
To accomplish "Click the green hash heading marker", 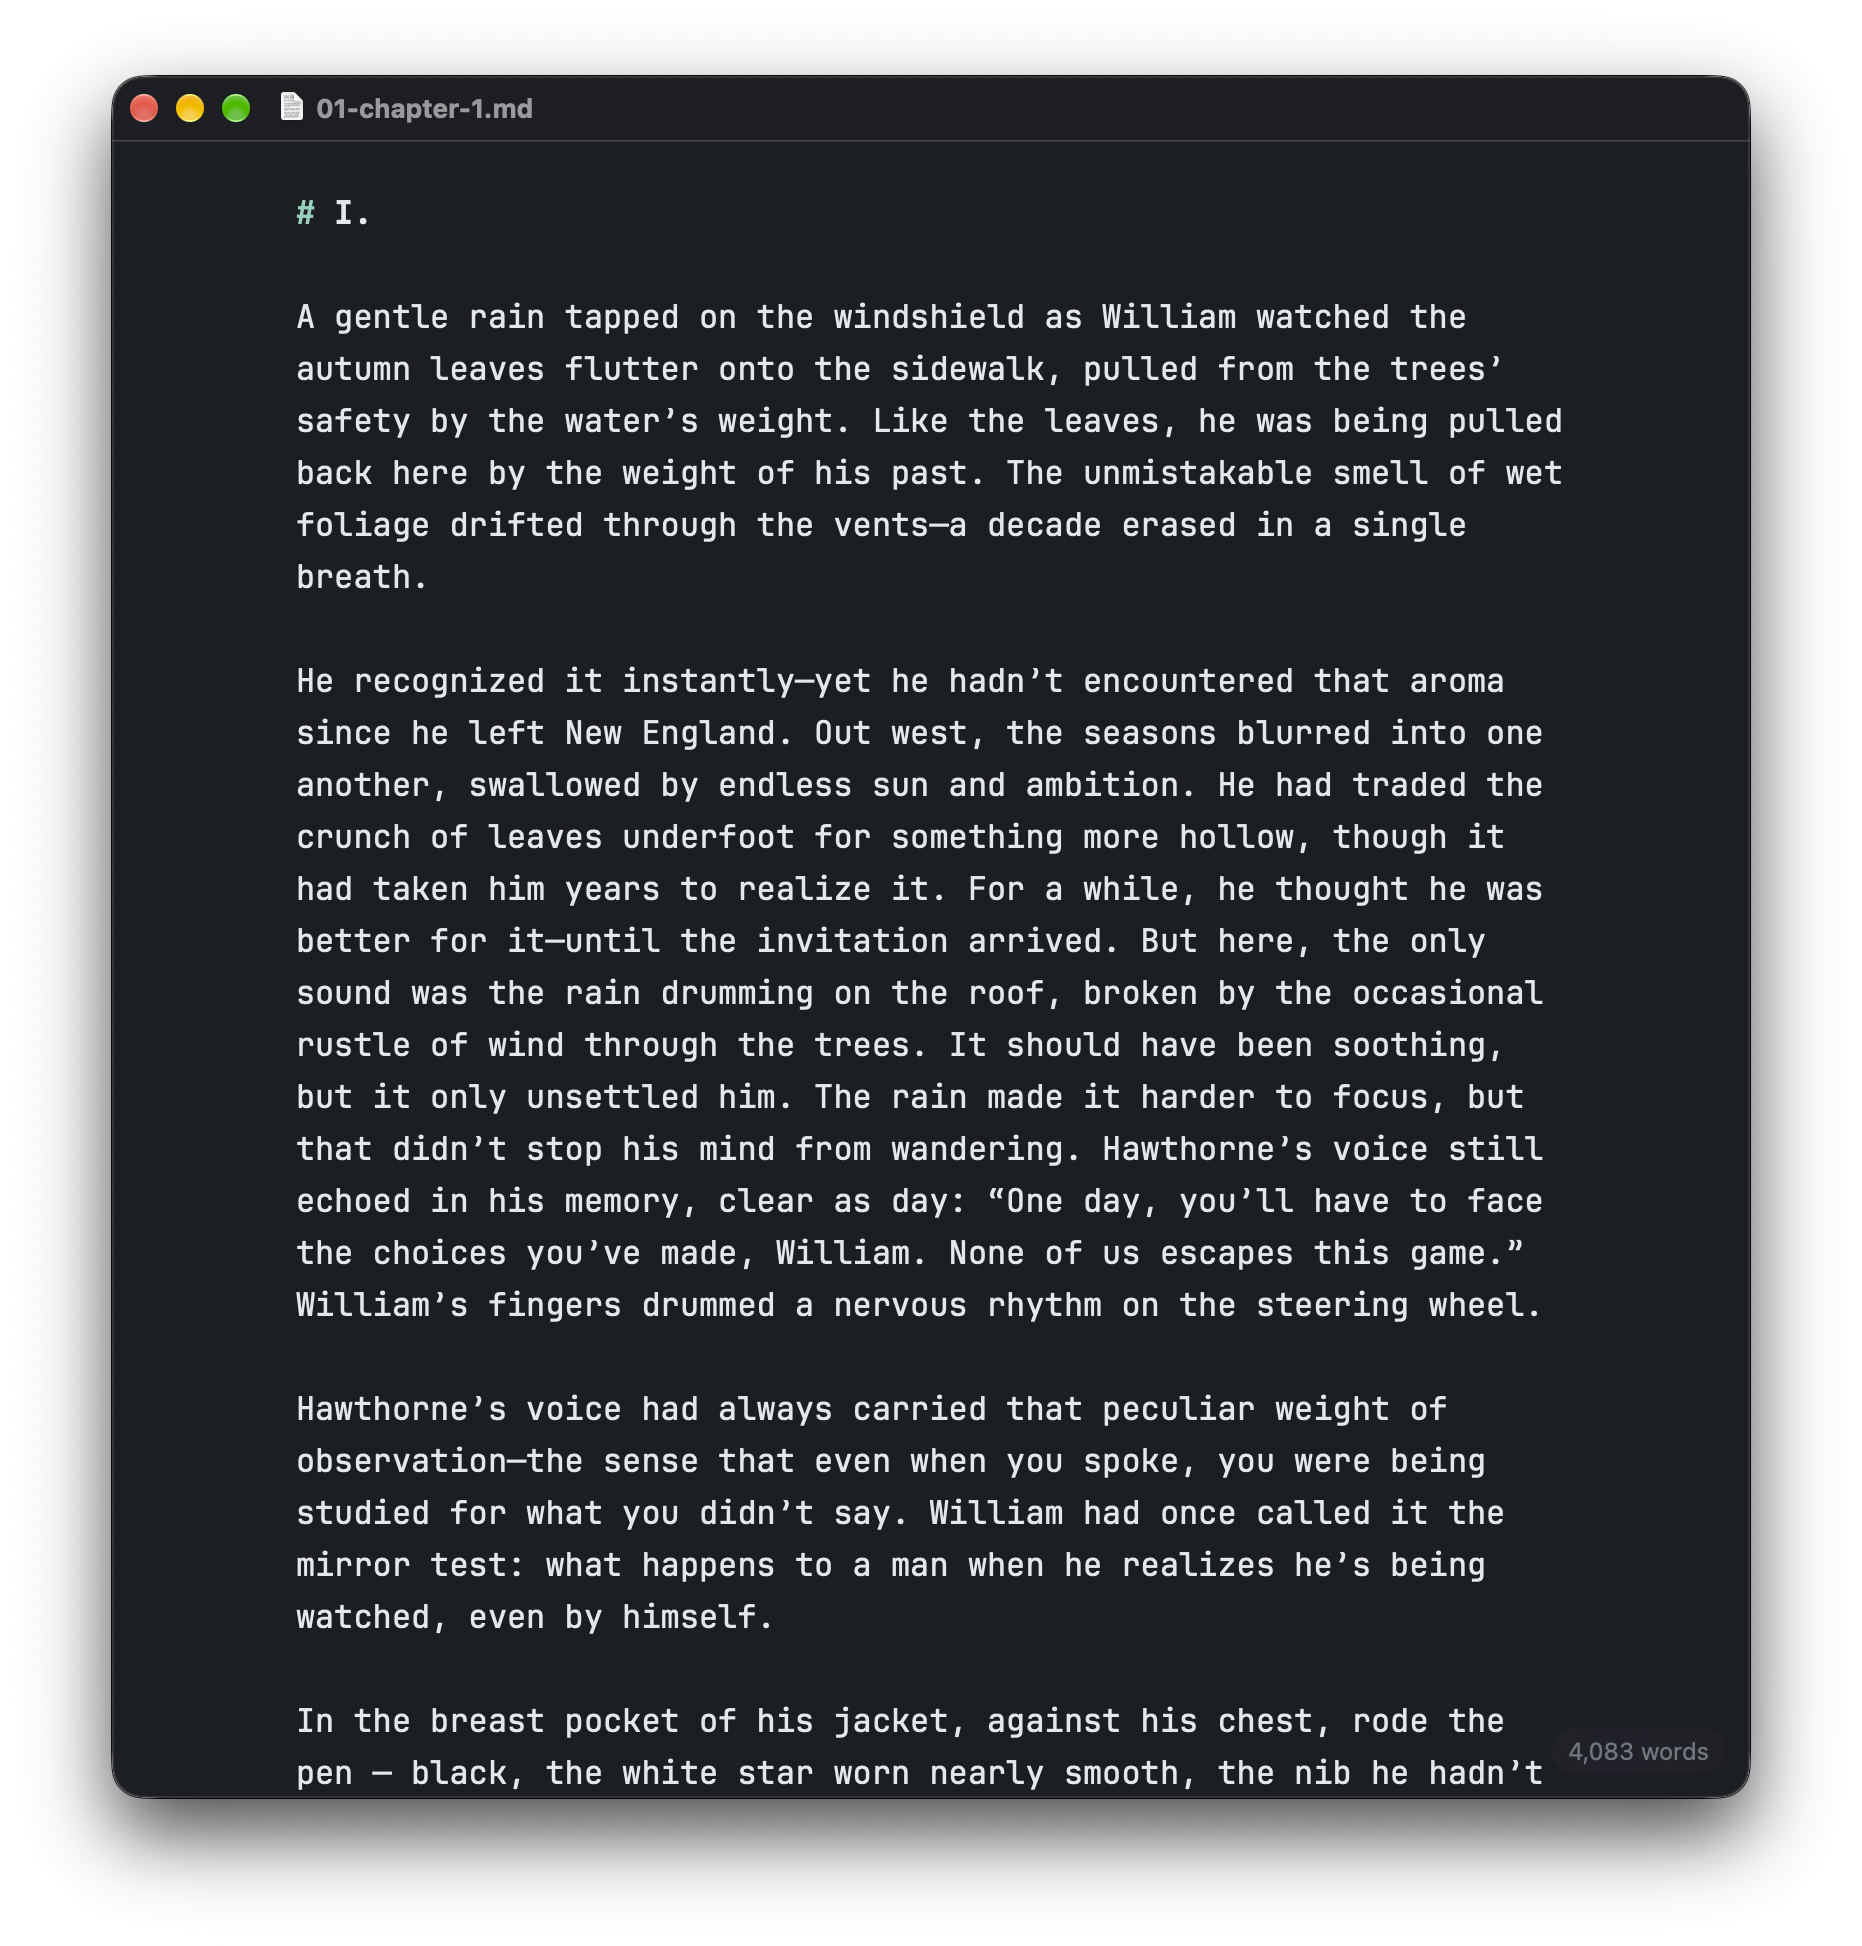I will (x=305, y=213).
